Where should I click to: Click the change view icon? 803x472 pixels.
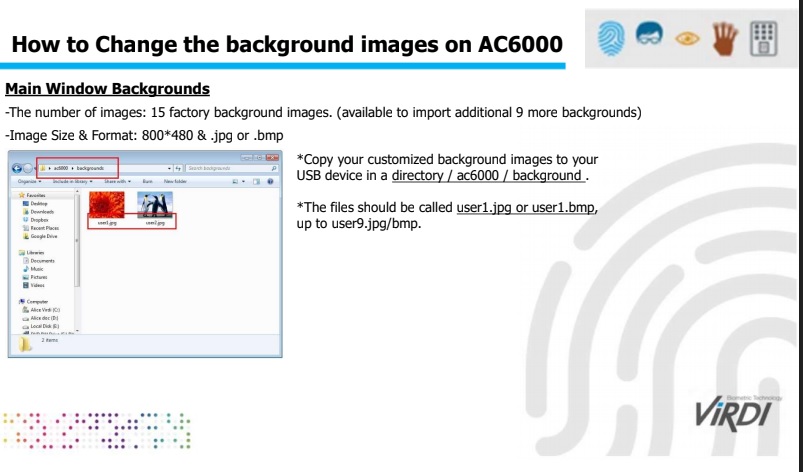235,181
